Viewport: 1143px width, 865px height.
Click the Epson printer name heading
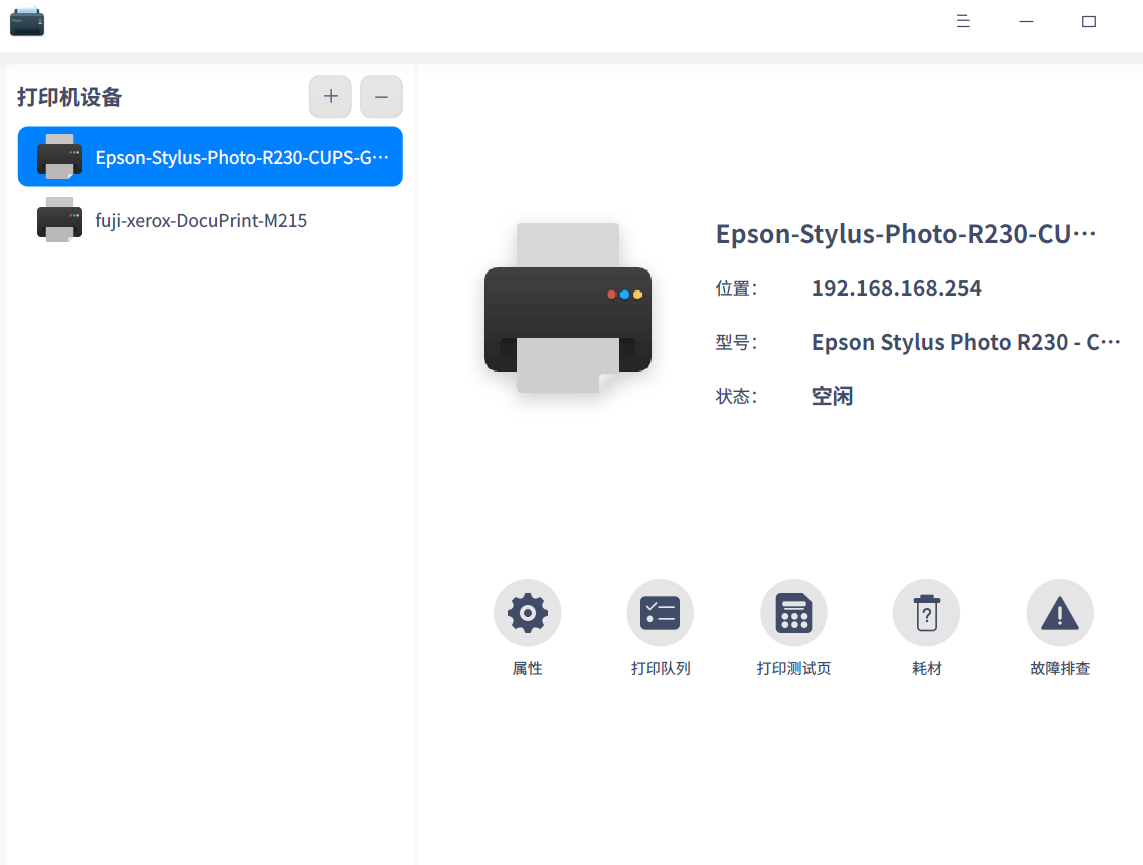tap(906, 234)
